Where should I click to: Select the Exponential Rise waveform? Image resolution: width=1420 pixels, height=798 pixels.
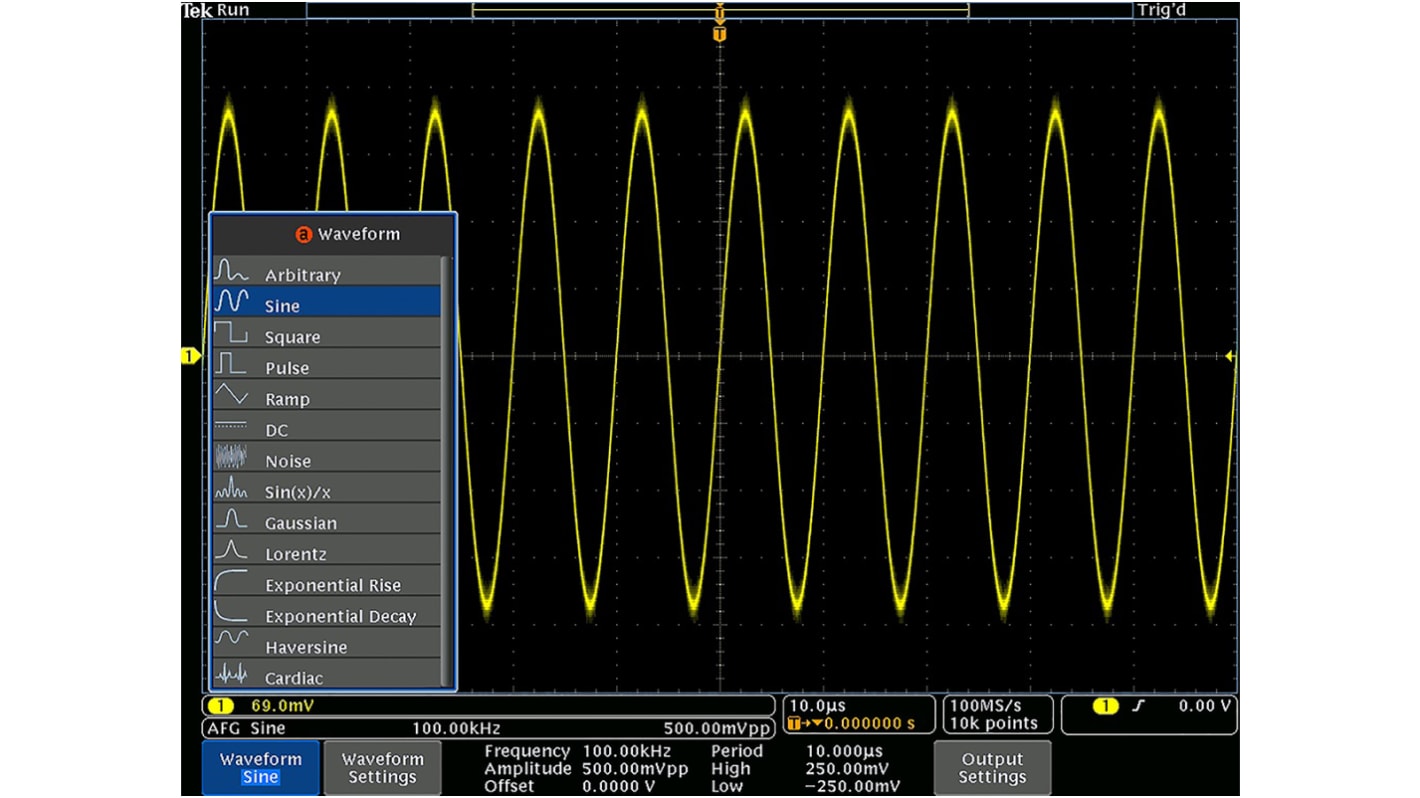(x=333, y=584)
